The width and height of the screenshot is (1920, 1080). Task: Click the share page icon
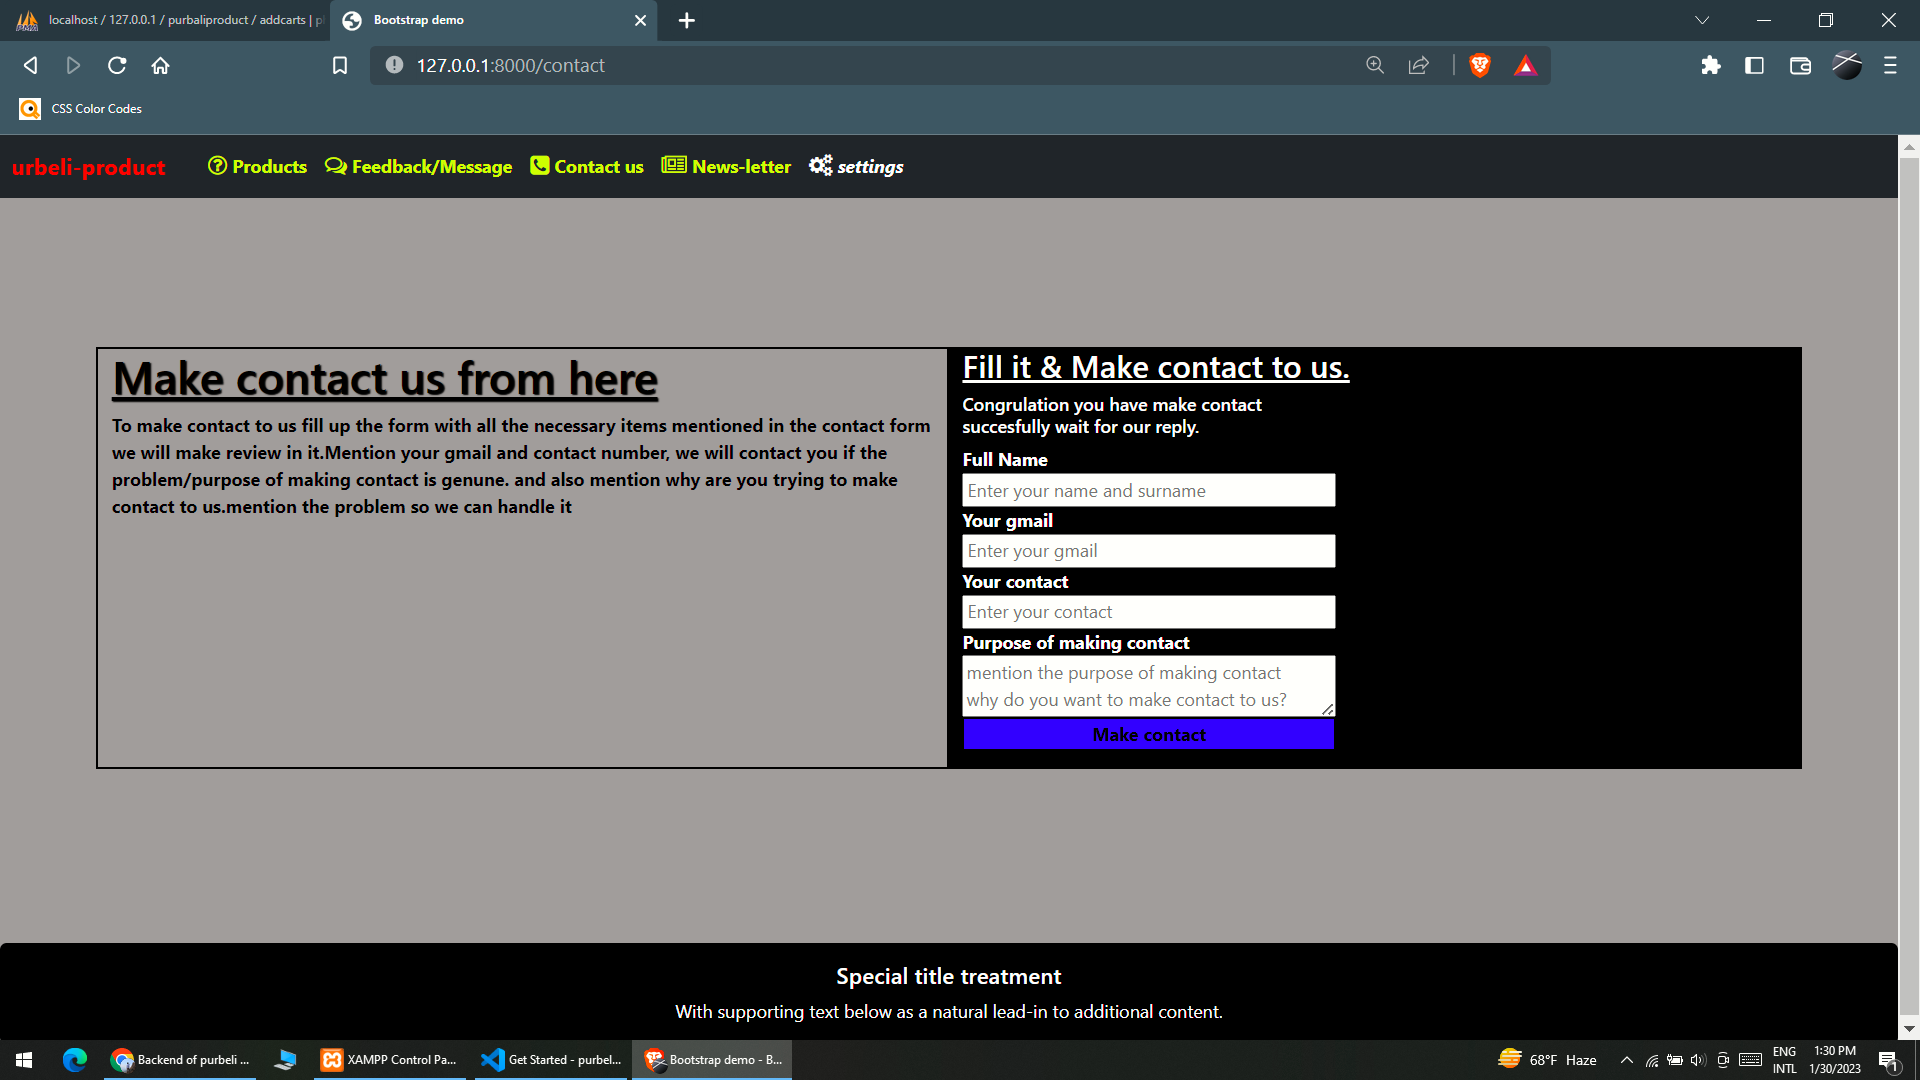pyautogui.click(x=1418, y=65)
